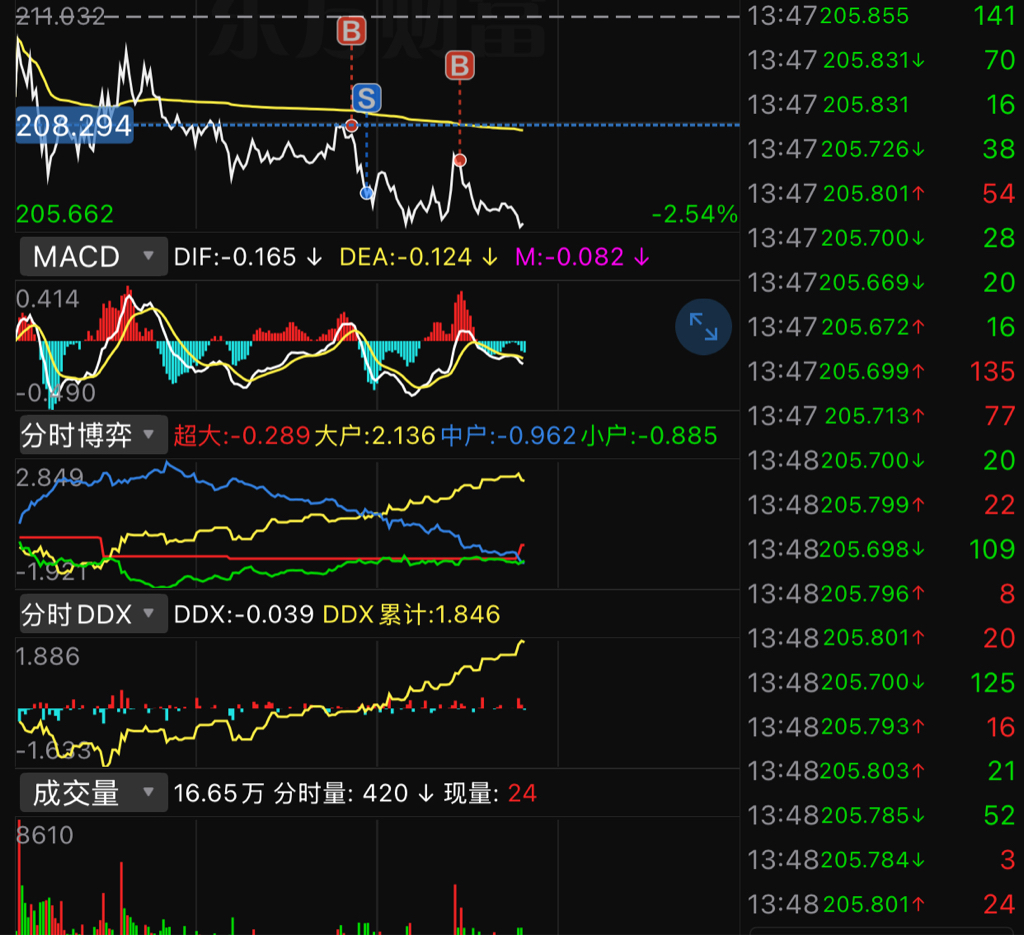Click the fullscreen expand icon on chart
This screenshot has height=935, width=1024.
703,326
